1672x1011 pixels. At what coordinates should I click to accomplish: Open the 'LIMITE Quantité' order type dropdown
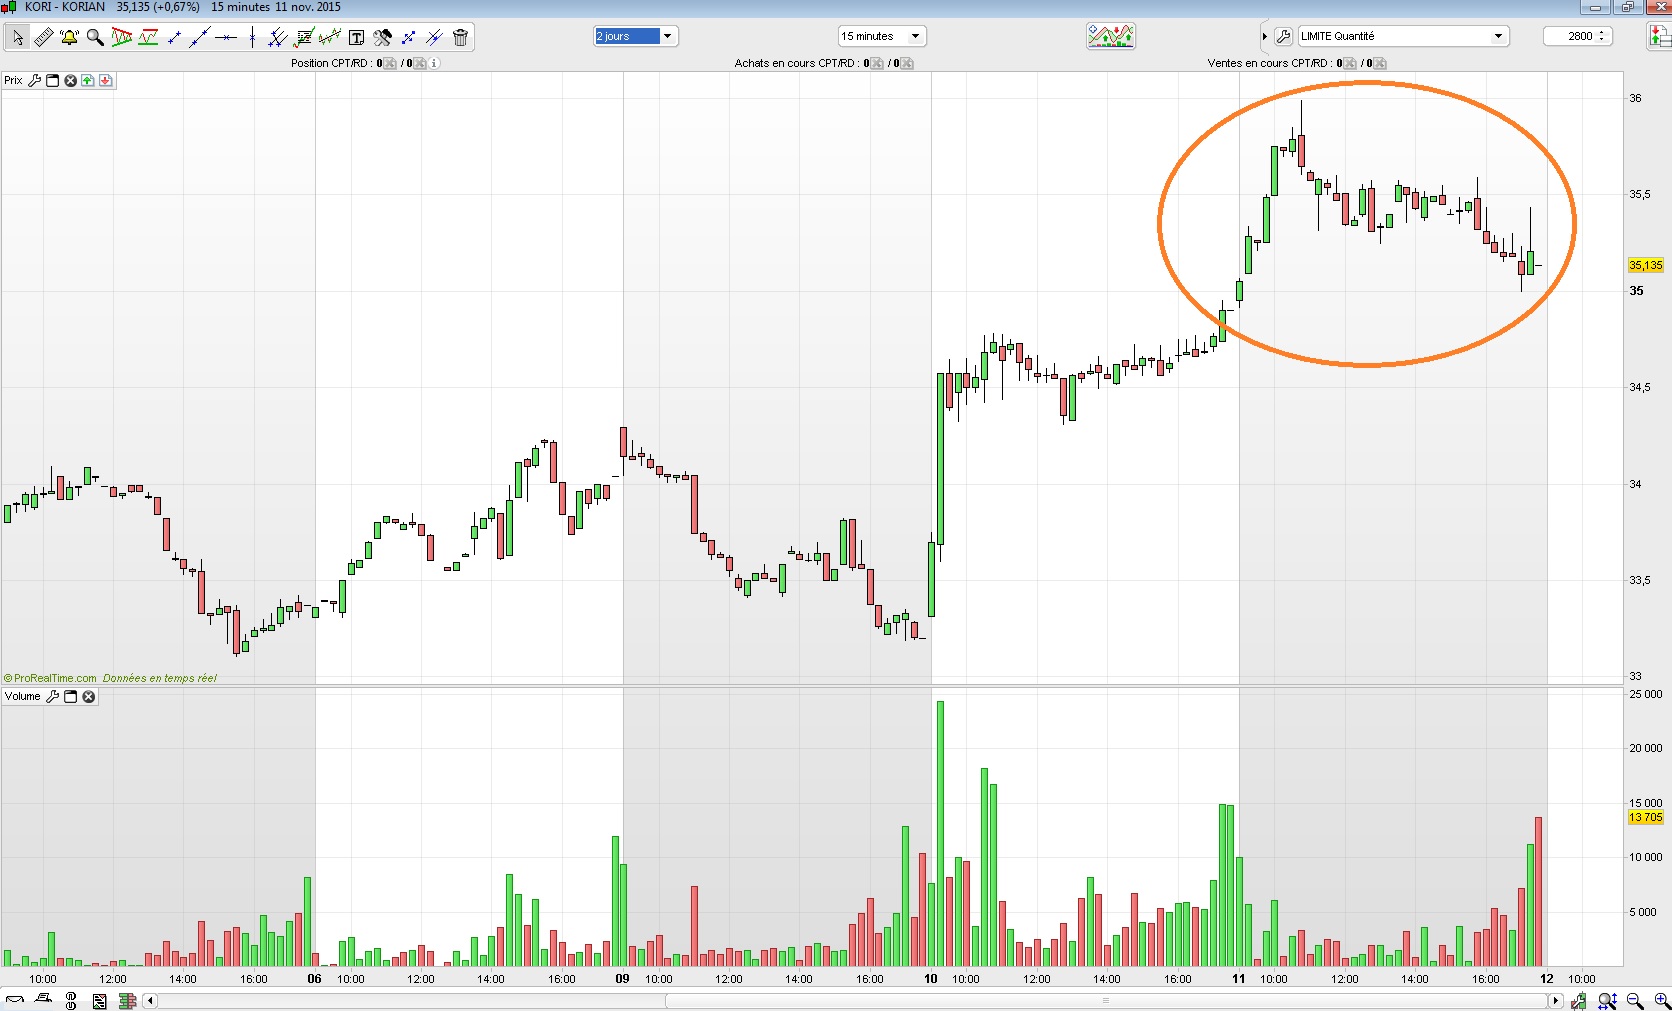tap(1402, 36)
